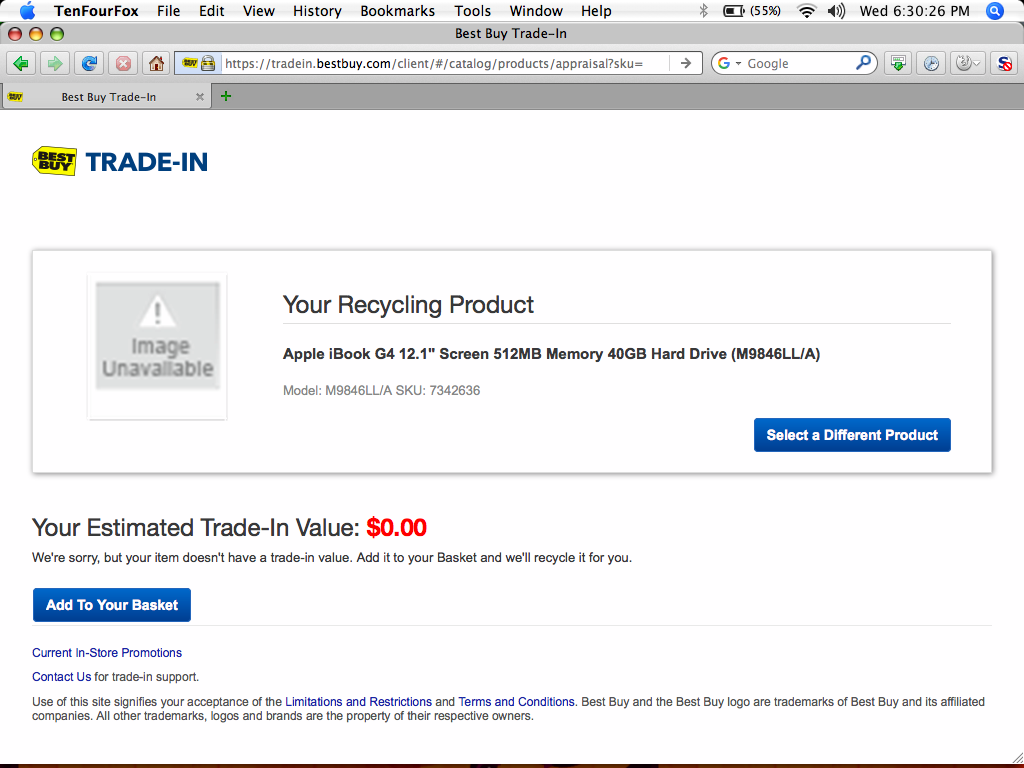
Task: Open the Spotlight search icon
Action: 995,10
